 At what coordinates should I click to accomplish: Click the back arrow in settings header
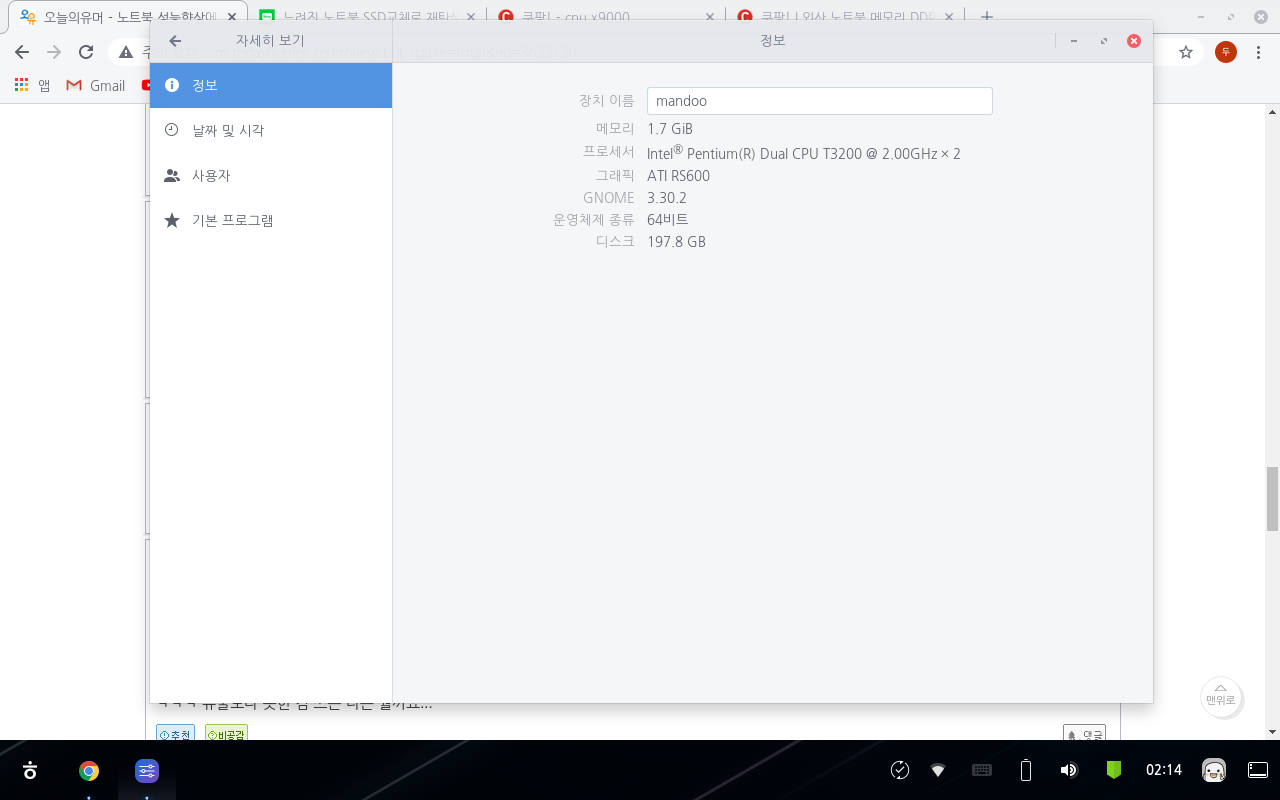(175, 41)
